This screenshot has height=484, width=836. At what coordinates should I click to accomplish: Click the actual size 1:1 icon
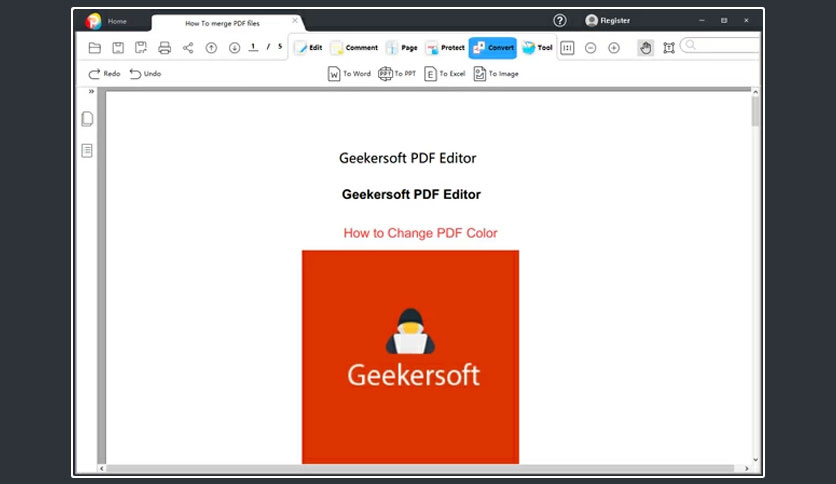567,48
